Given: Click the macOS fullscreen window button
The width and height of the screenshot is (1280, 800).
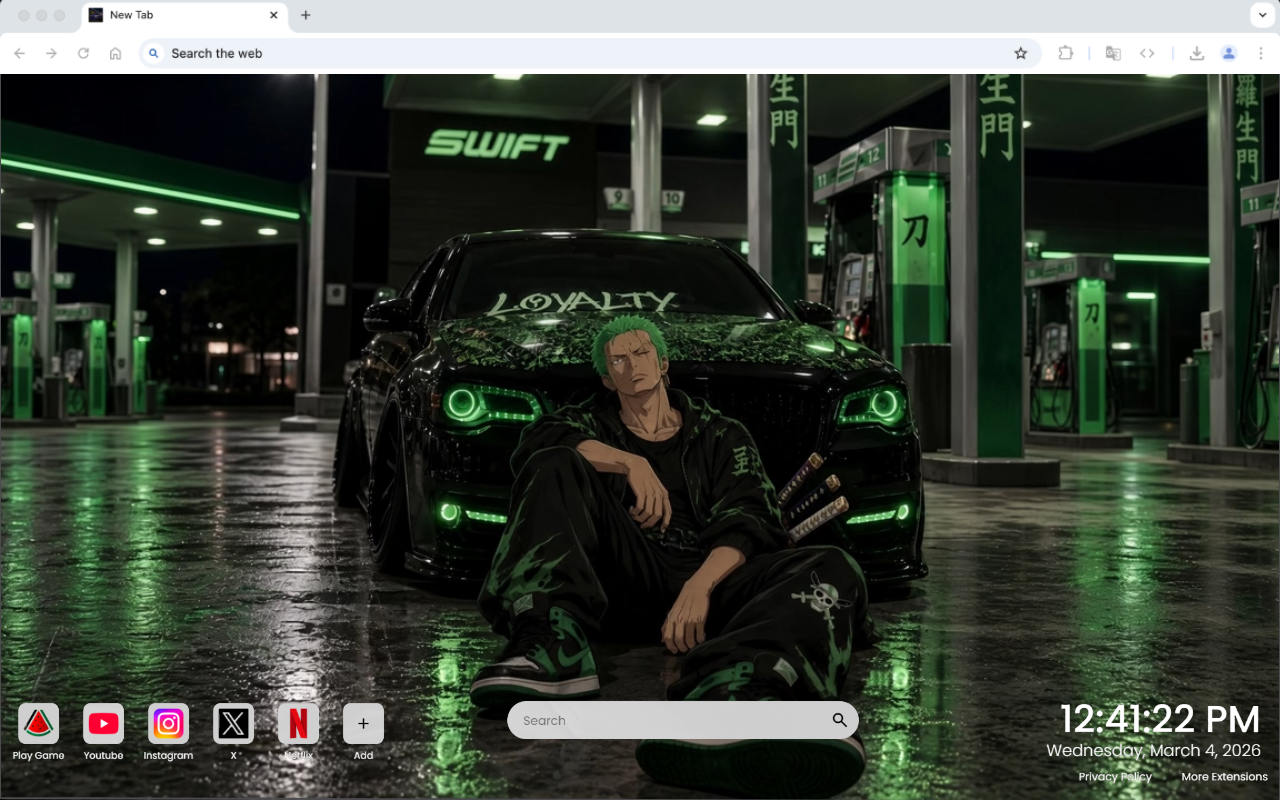Looking at the screenshot, I should click(x=60, y=15).
